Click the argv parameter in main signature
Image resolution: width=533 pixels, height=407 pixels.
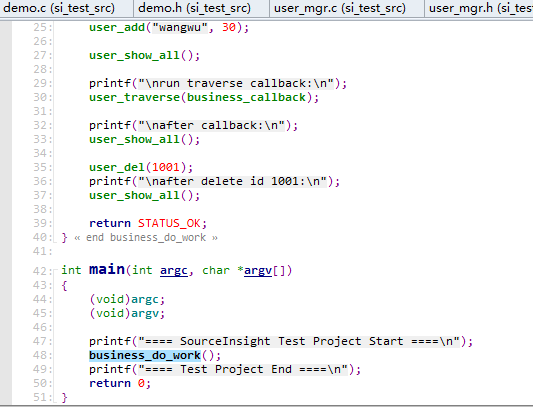coord(258,271)
